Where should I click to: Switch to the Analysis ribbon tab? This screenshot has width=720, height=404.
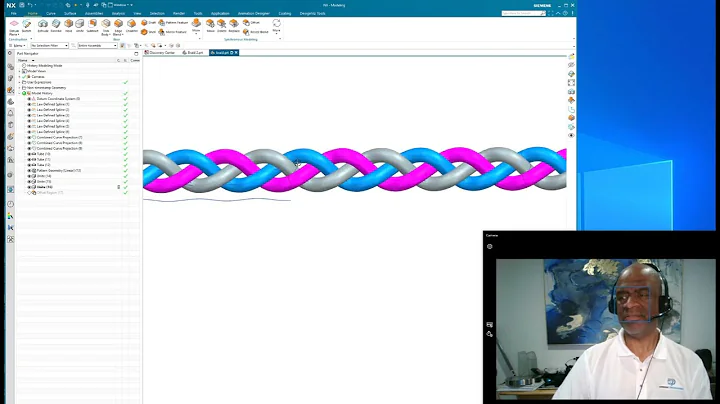[x=118, y=13]
